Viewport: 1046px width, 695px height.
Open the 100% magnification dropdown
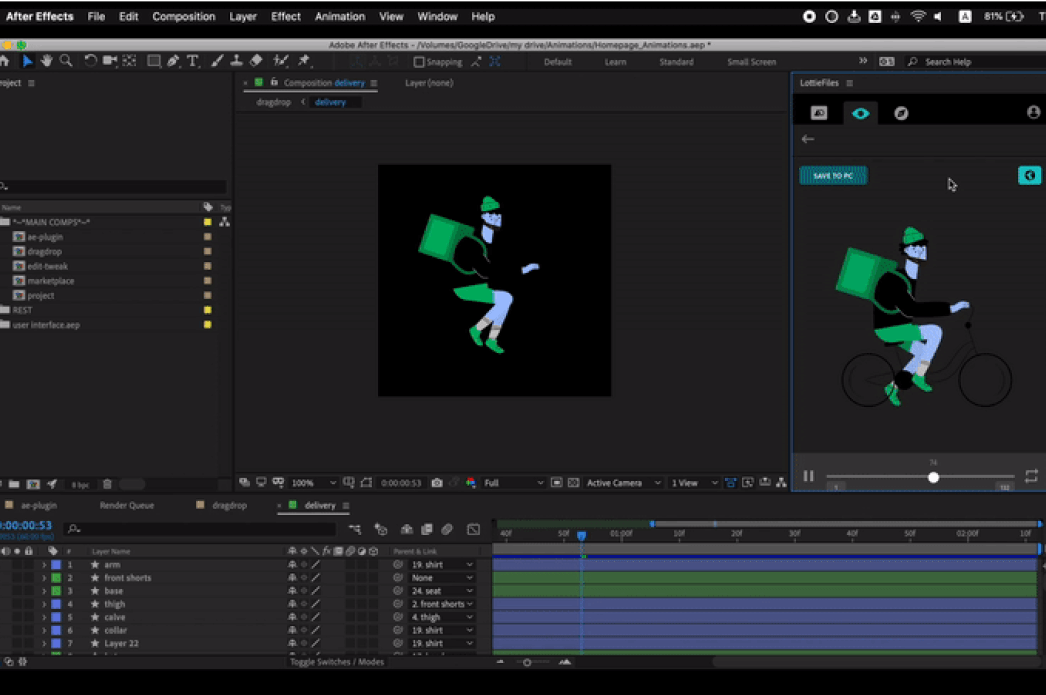pos(314,482)
